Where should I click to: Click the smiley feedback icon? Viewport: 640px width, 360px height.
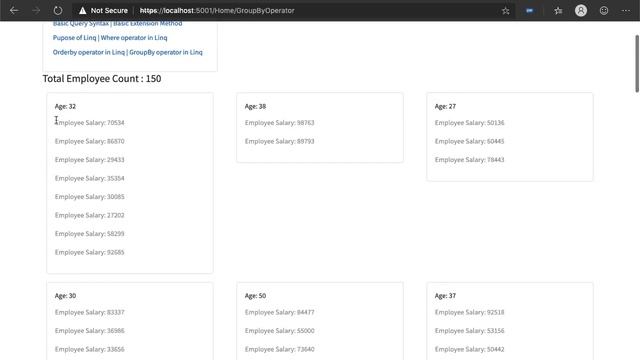click(x=604, y=11)
